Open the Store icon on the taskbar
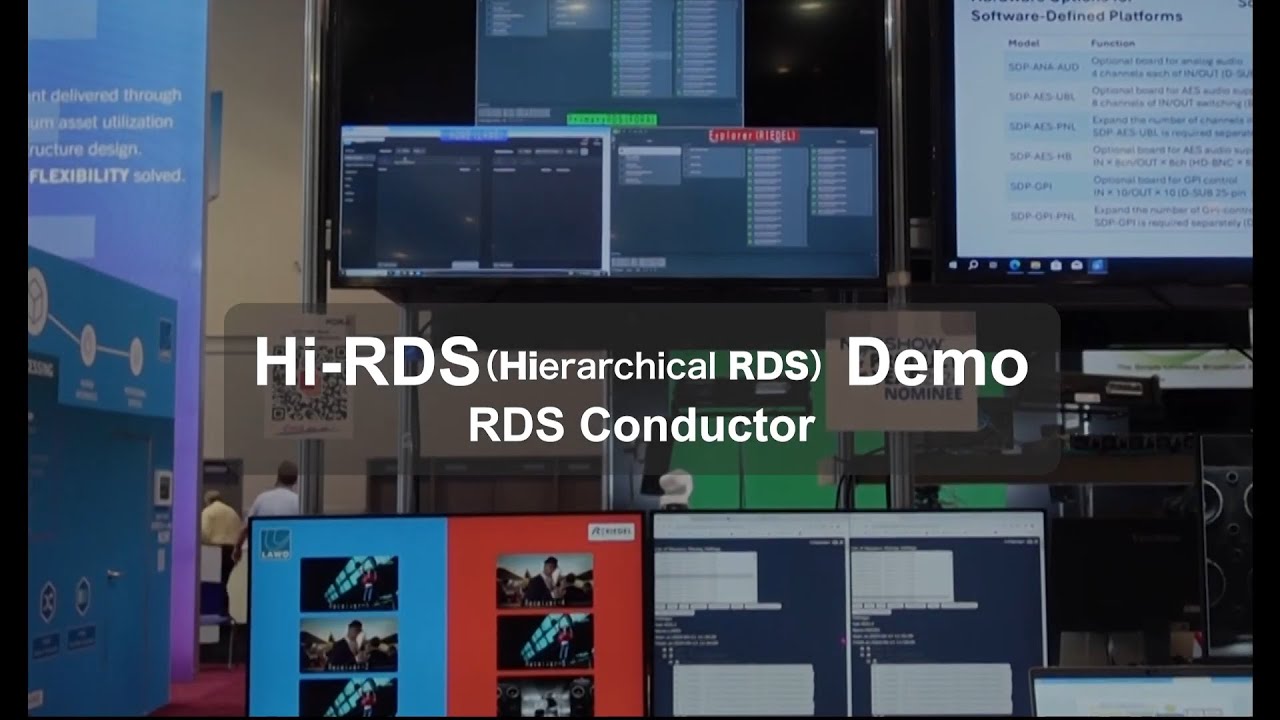The height and width of the screenshot is (720, 1280). point(1056,265)
